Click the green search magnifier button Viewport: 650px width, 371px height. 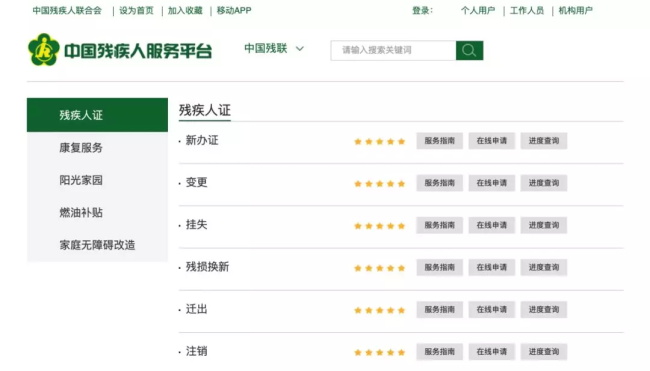469,51
